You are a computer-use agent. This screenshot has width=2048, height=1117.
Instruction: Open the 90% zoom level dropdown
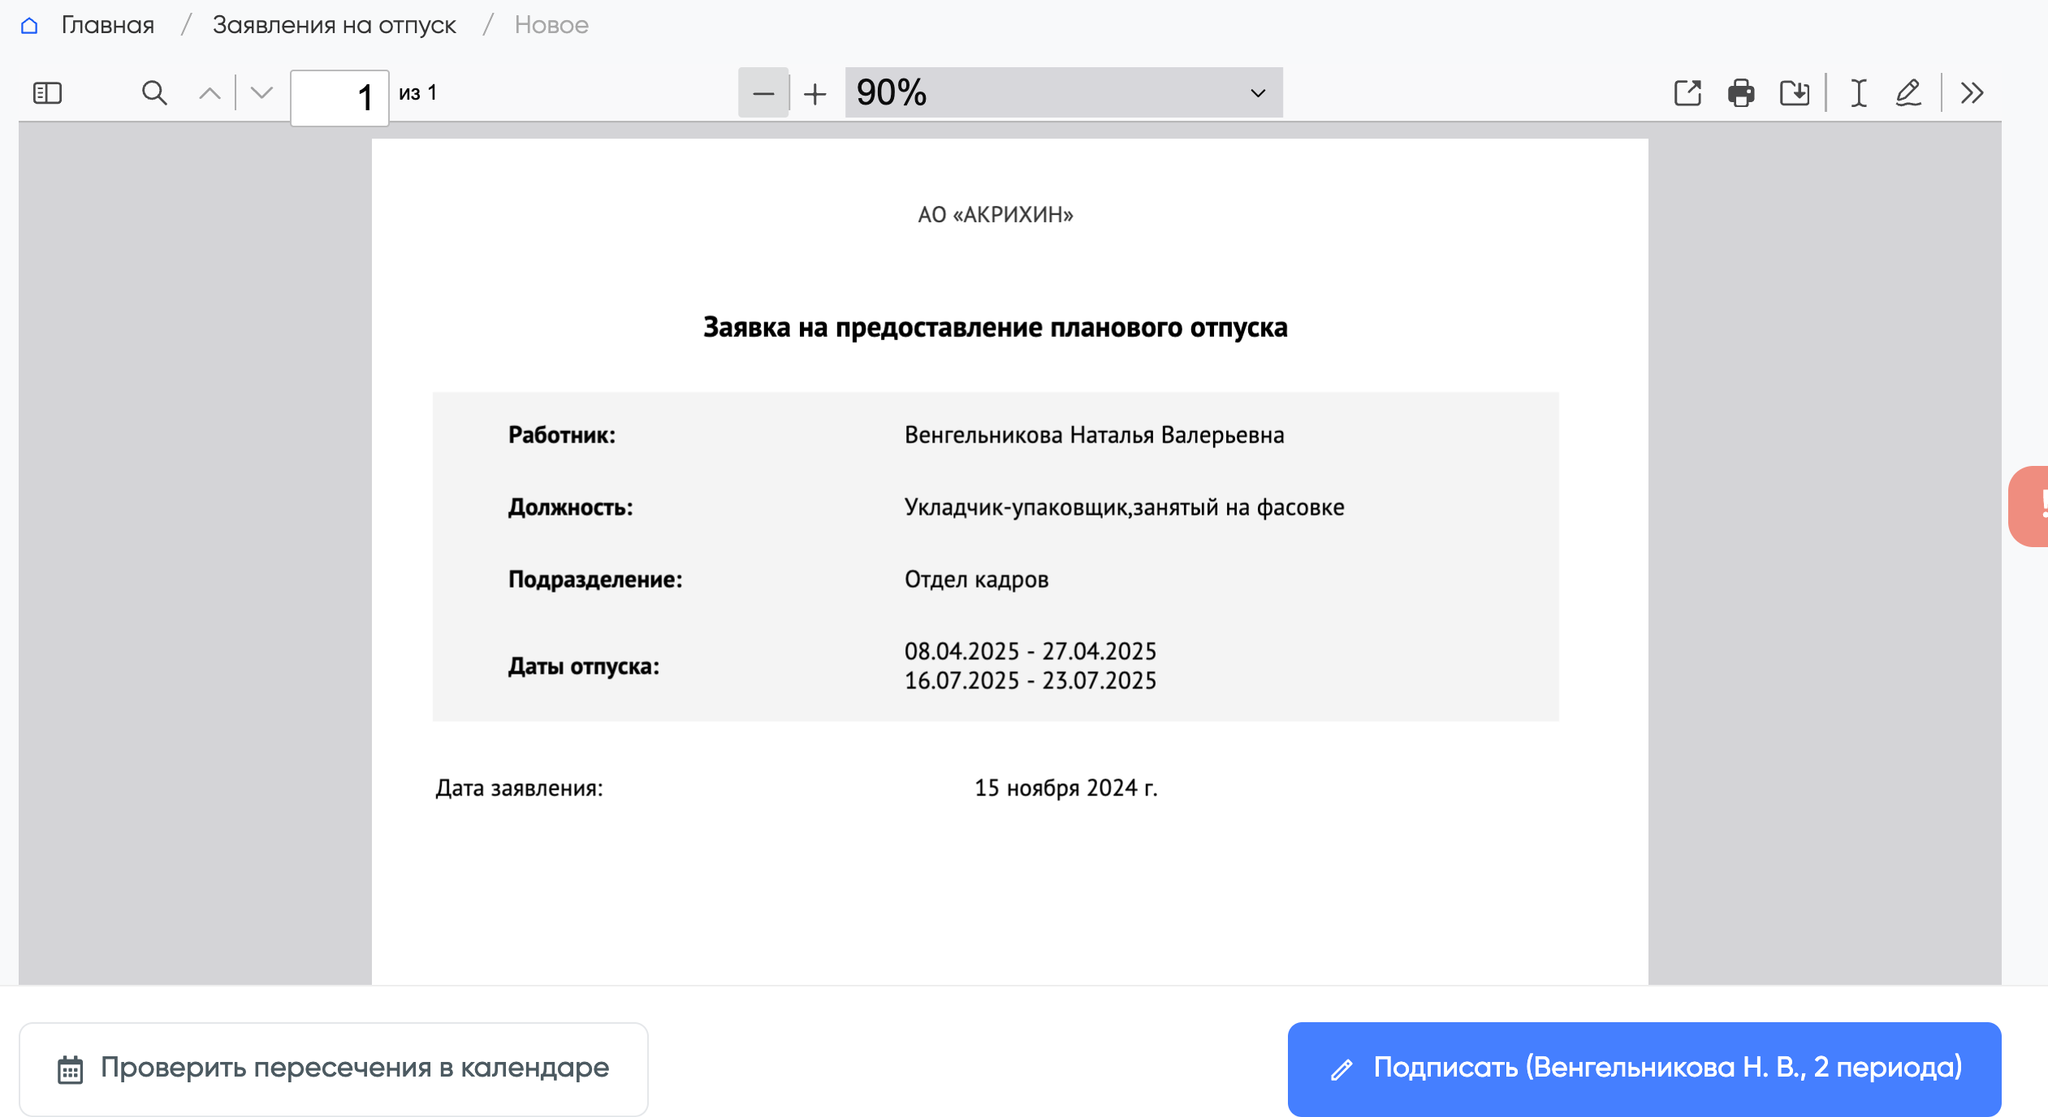click(x=1063, y=93)
